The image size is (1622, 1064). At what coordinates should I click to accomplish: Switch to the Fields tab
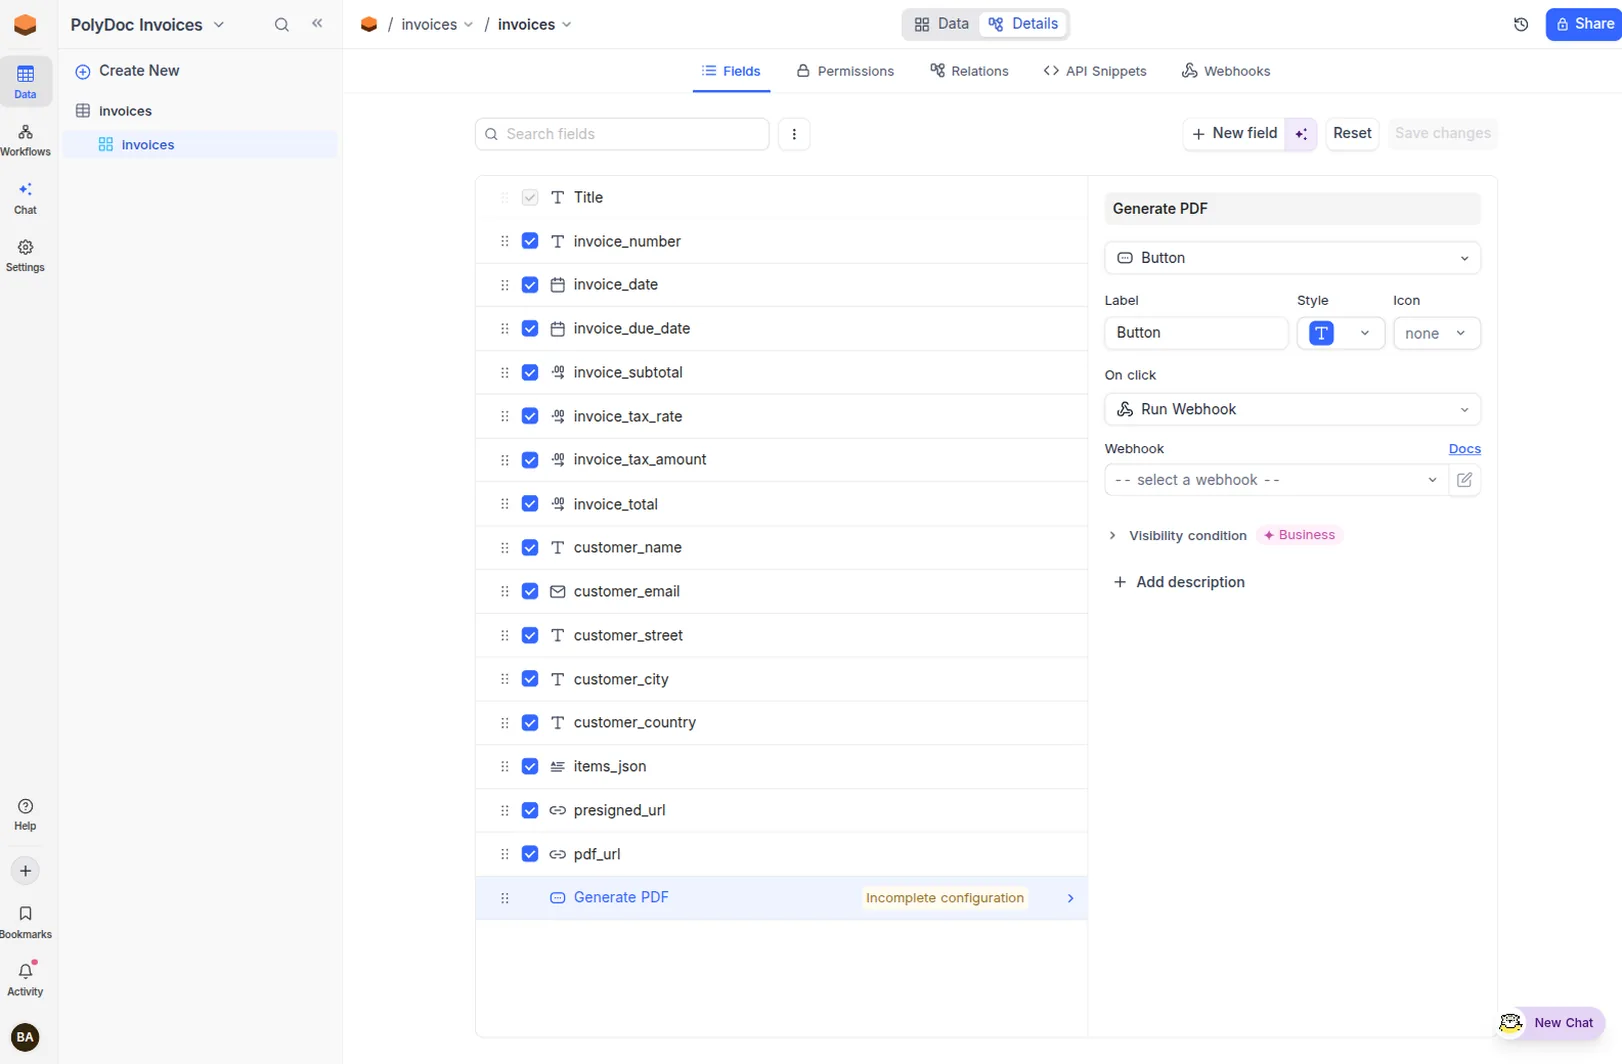pyautogui.click(x=731, y=71)
